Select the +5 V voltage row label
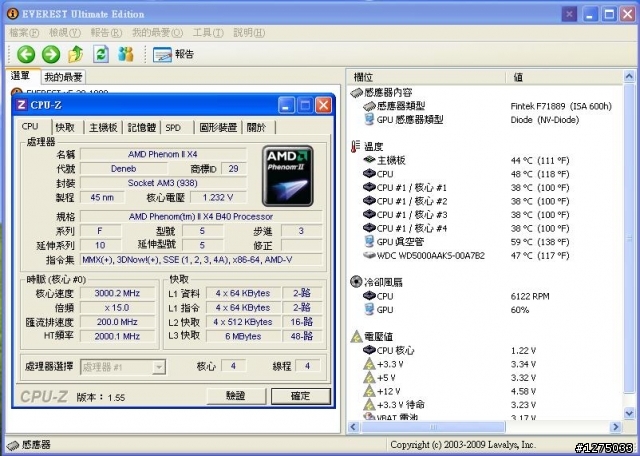Screen dimensions: 640x456 (386, 378)
